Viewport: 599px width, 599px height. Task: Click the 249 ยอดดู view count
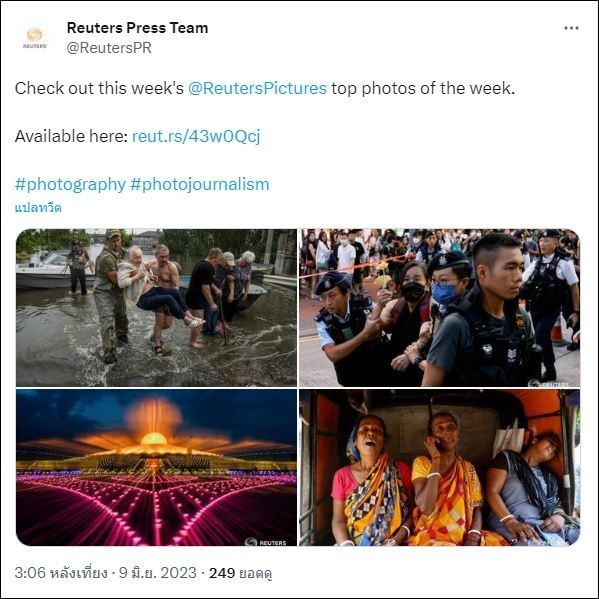pyautogui.click(x=240, y=573)
